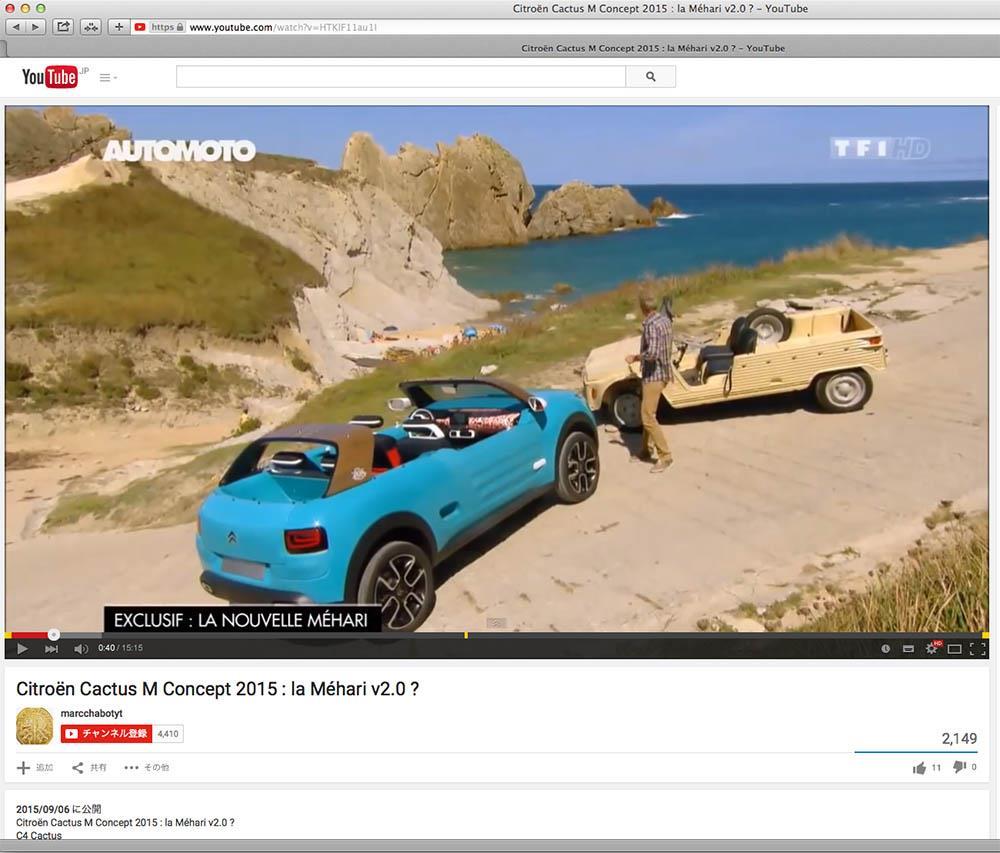This screenshot has width=1000, height=853.
Task: Open the その他 more actions menu
Action: (x=147, y=768)
